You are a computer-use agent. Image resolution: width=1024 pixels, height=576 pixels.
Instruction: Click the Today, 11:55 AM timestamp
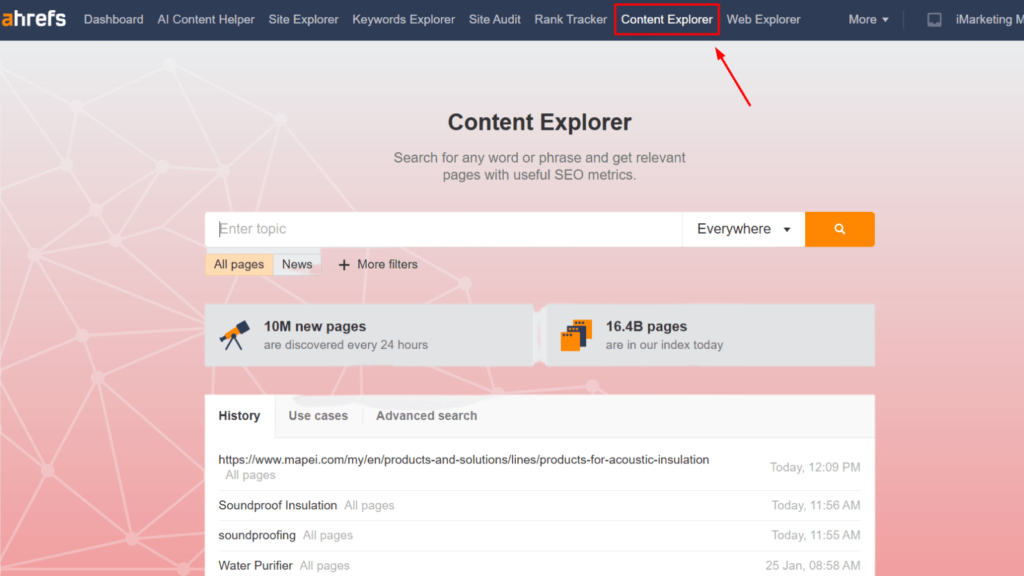(x=816, y=536)
